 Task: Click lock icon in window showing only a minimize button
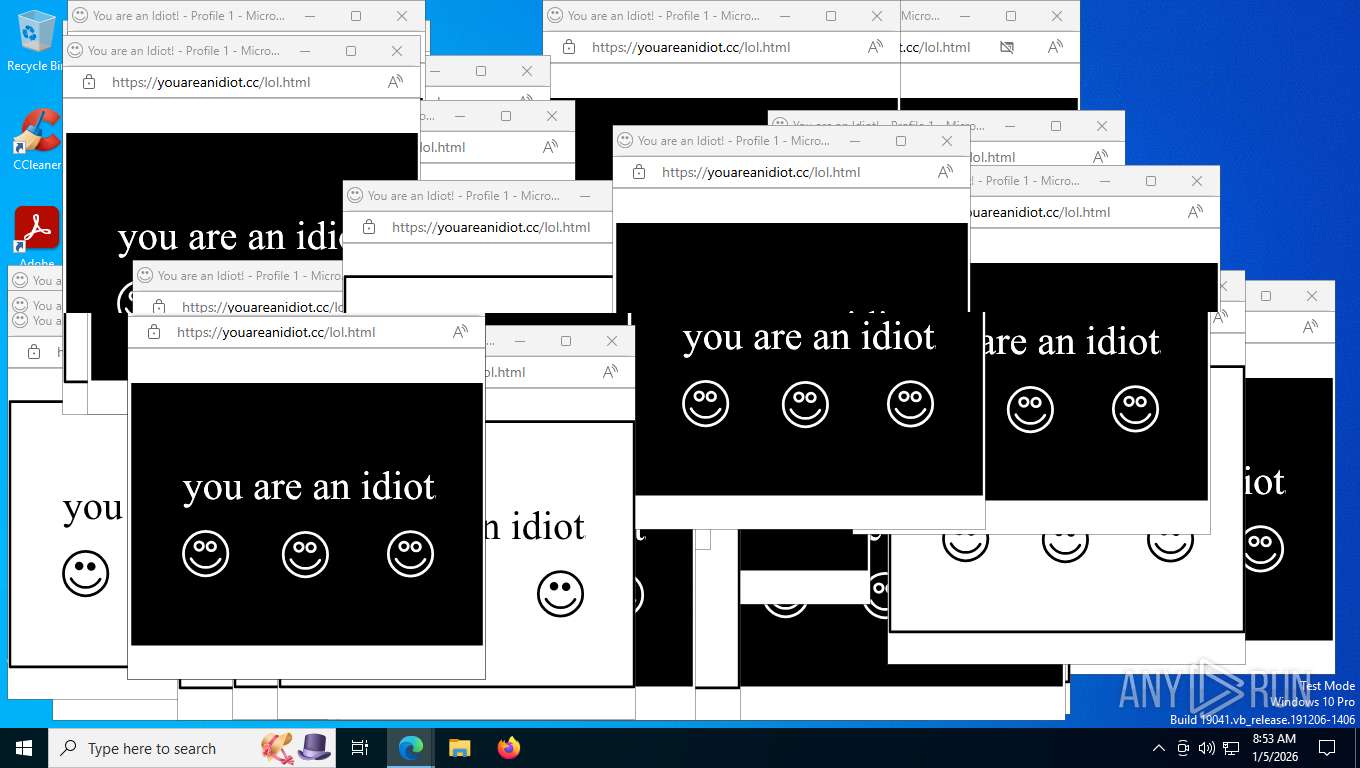point(369,227)
